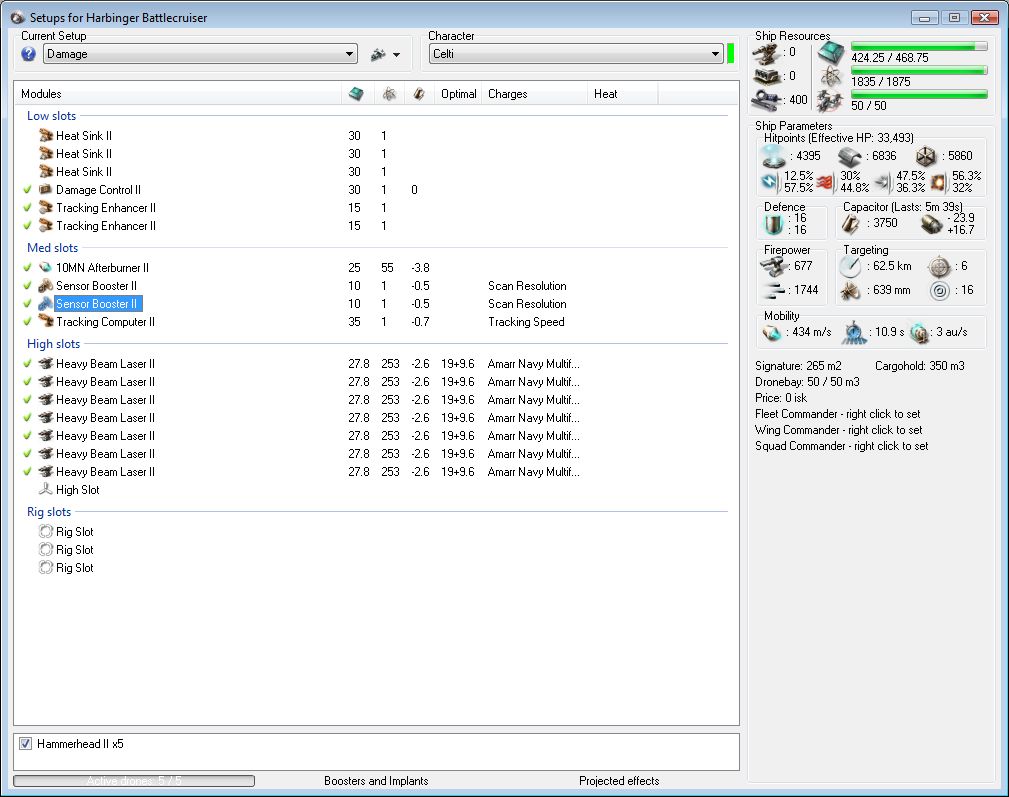
Task: Toggle the Damage Control II active checkmark
Action: pos(27,190)
